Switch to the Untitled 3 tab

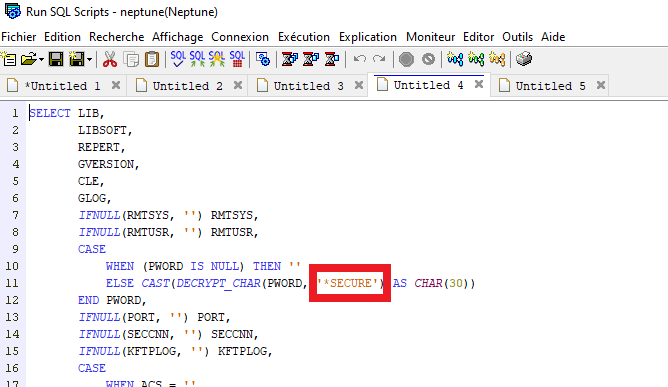click(308, 86)
